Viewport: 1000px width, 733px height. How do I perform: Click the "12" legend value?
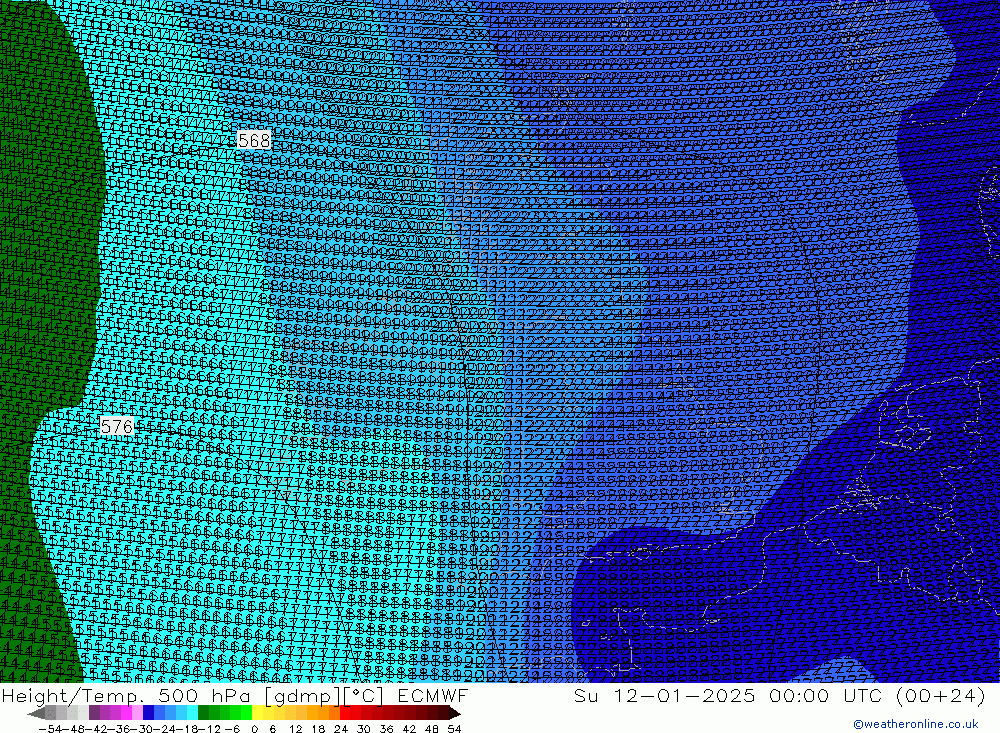[x=296, y=729]
